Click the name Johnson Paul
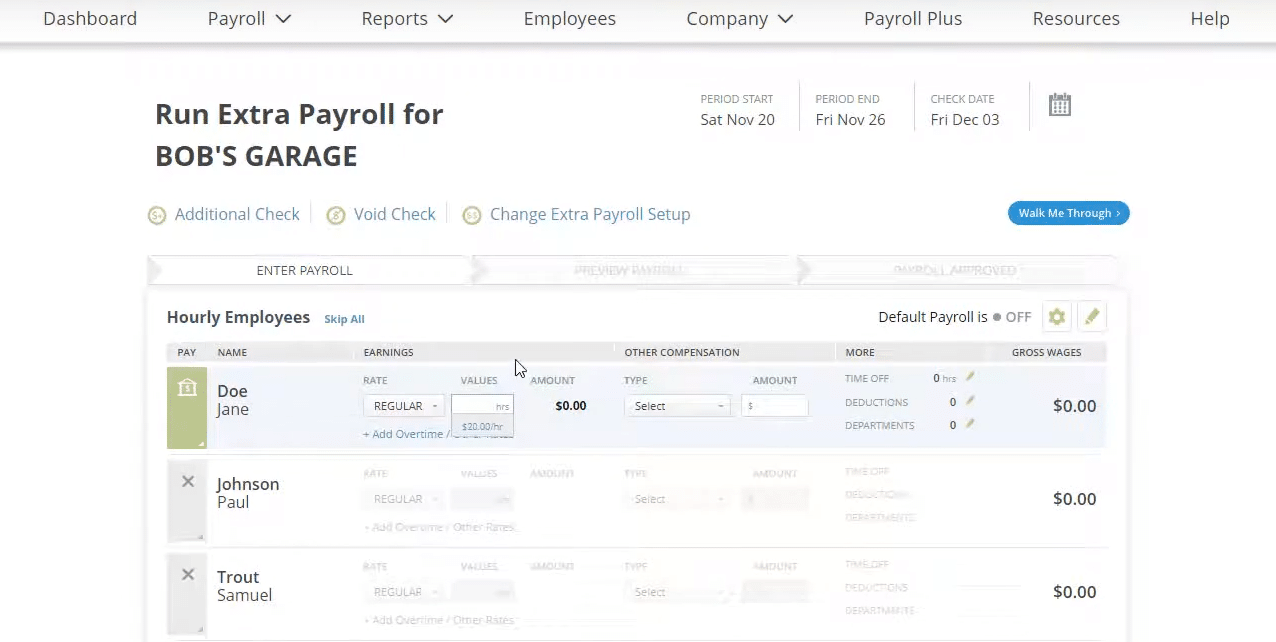The width and height of the screenshot is (1276, 642). tap(248, 493)
